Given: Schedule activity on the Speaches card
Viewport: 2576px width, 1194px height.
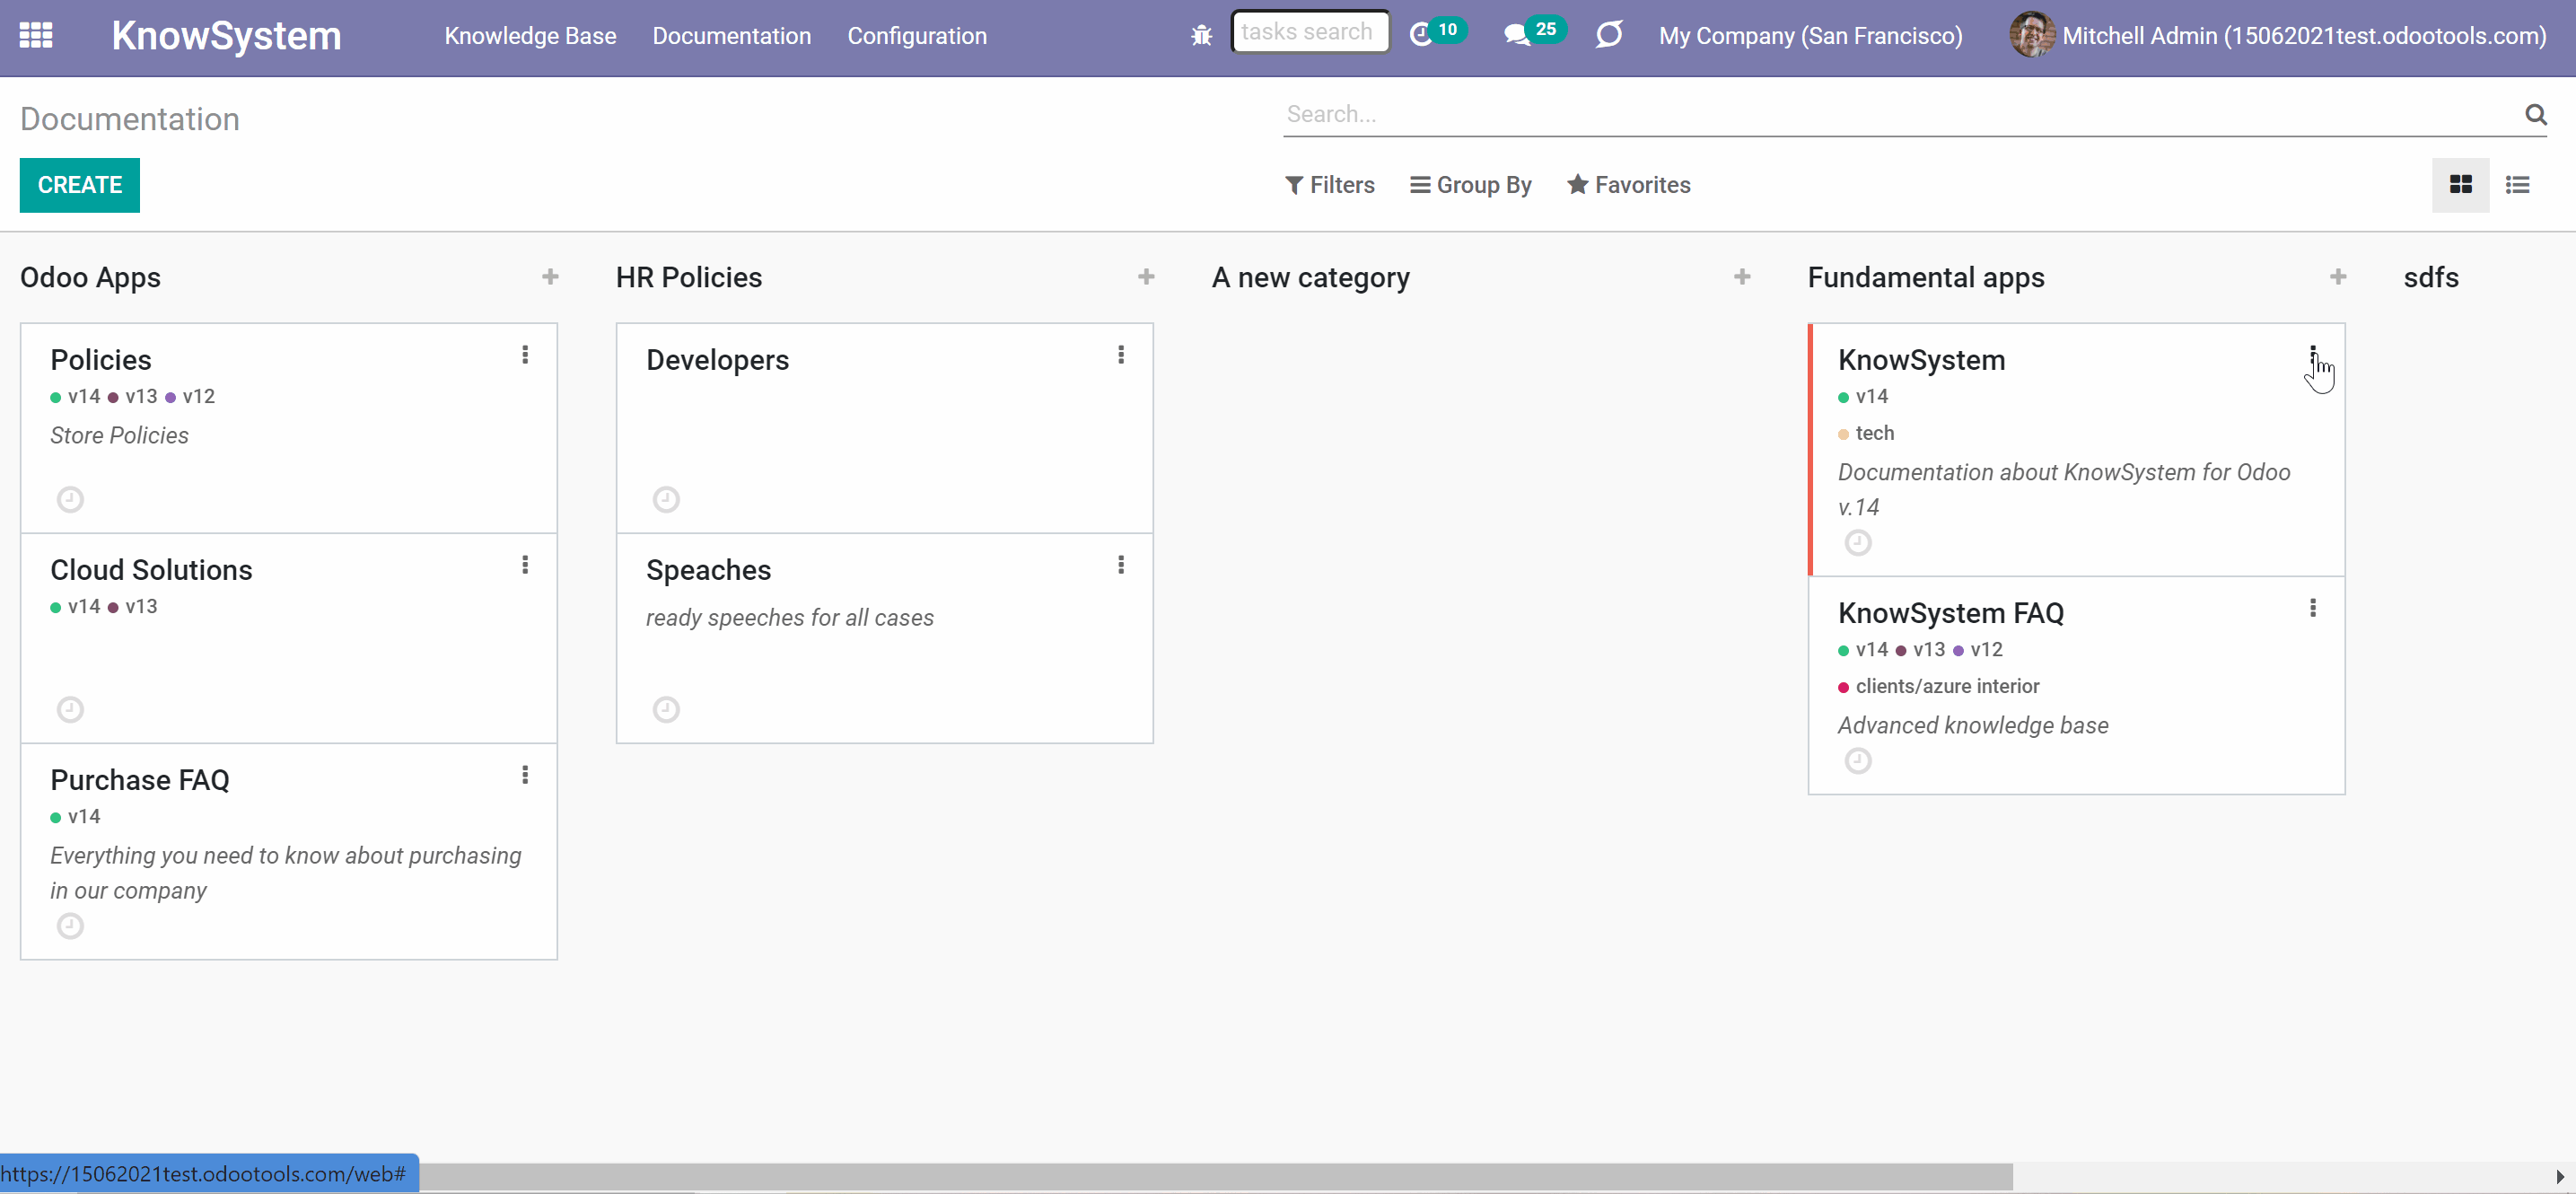Looking at the screenshot, I should (666, 709).
